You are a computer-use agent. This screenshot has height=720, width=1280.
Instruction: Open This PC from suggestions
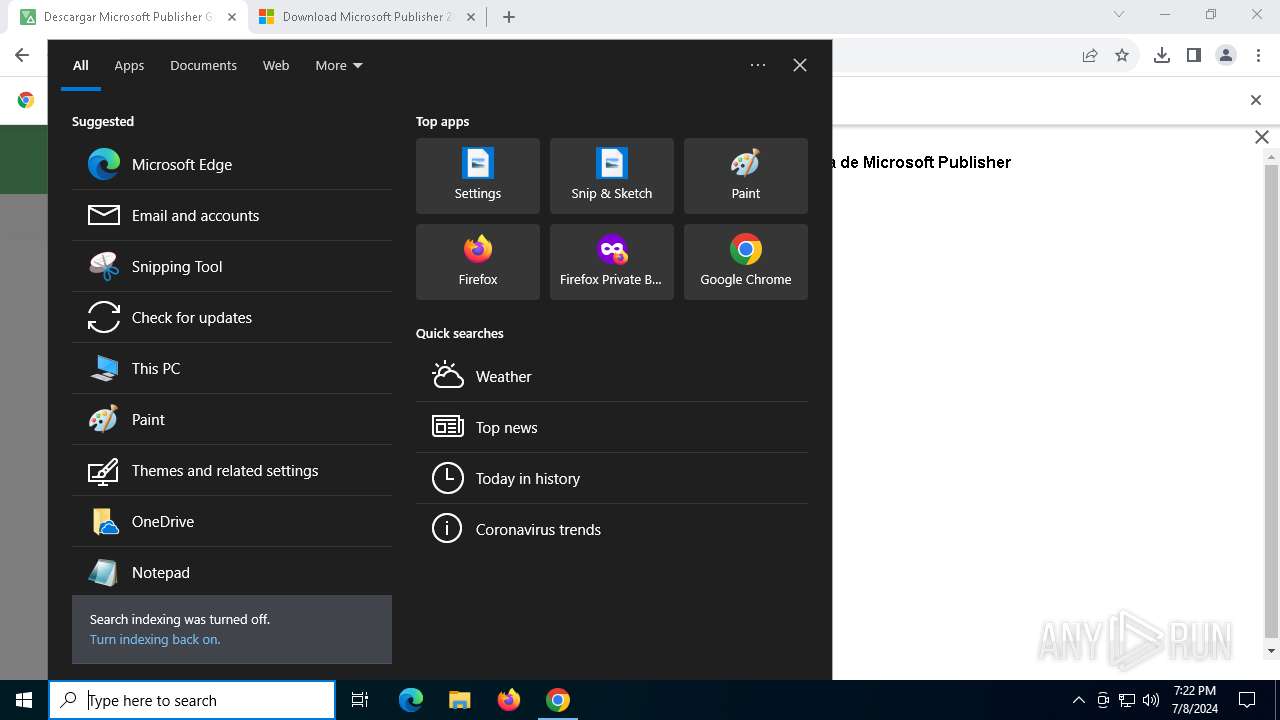(x=232, y=368)
